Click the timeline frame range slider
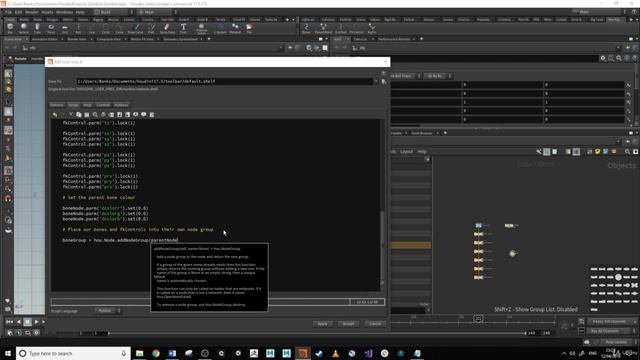This screenshot has width=640, height=360. 317,333
